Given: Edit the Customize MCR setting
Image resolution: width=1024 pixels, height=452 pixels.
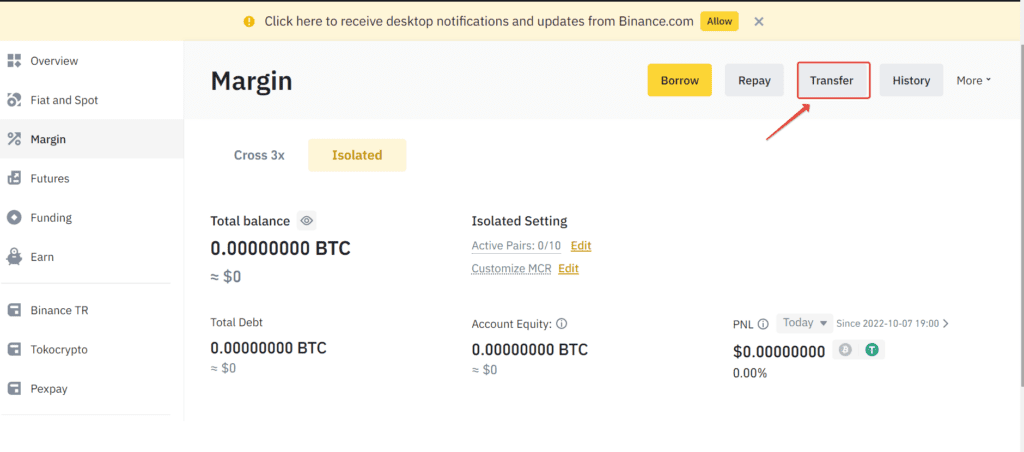Looking at the screenshot, I should pyautogui.click(x=568, y=268).
